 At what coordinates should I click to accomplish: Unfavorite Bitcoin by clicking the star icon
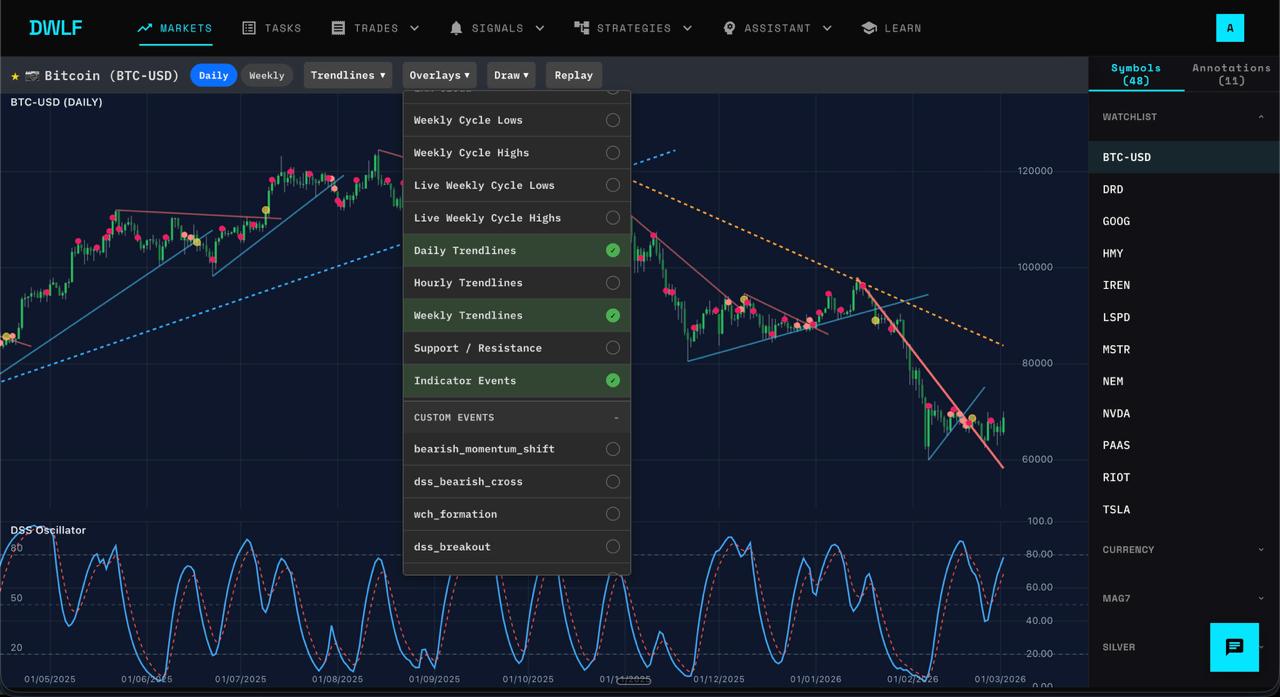(x=15, y=75)
